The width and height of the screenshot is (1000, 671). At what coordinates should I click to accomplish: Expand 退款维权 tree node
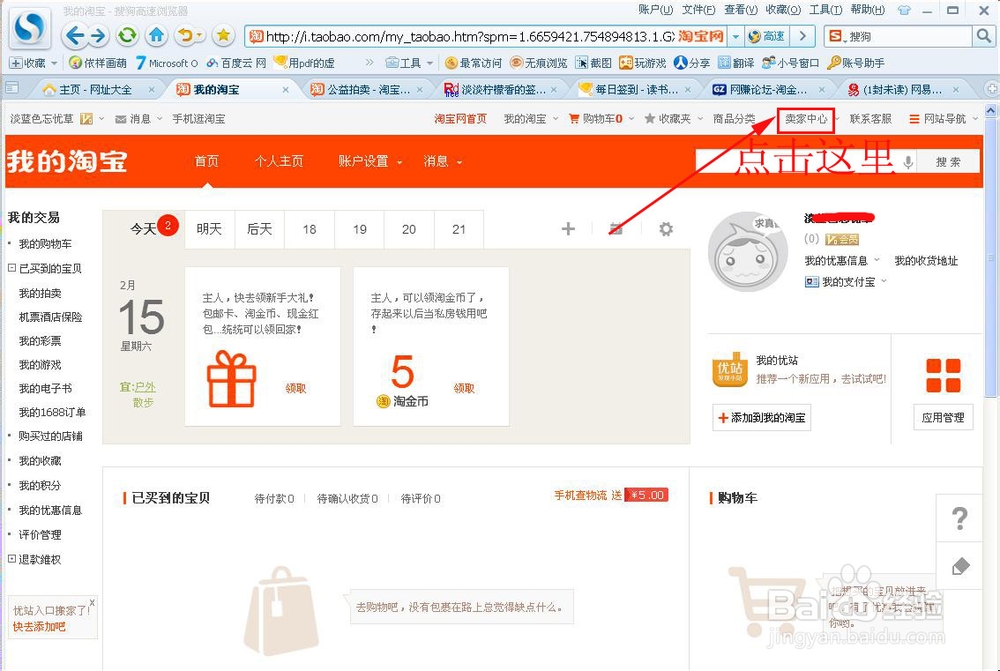coord(11,559)
